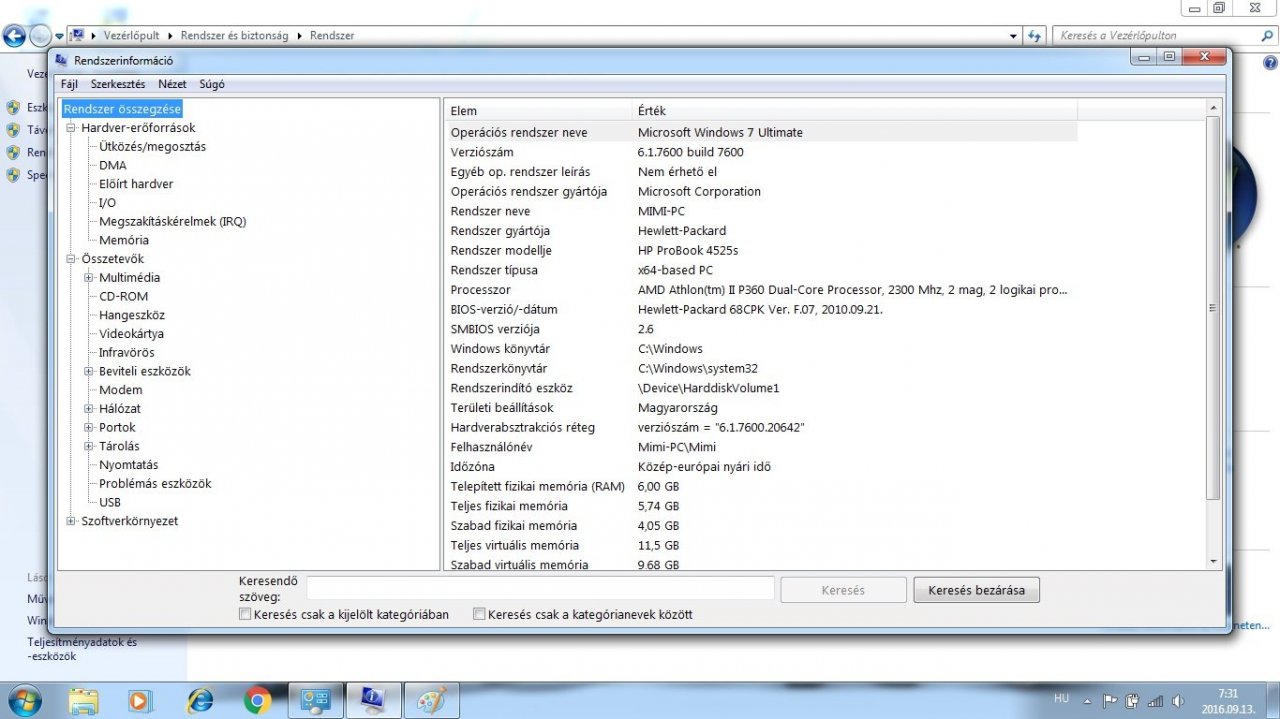Click the Keresés bezárása button

(976, 590)
